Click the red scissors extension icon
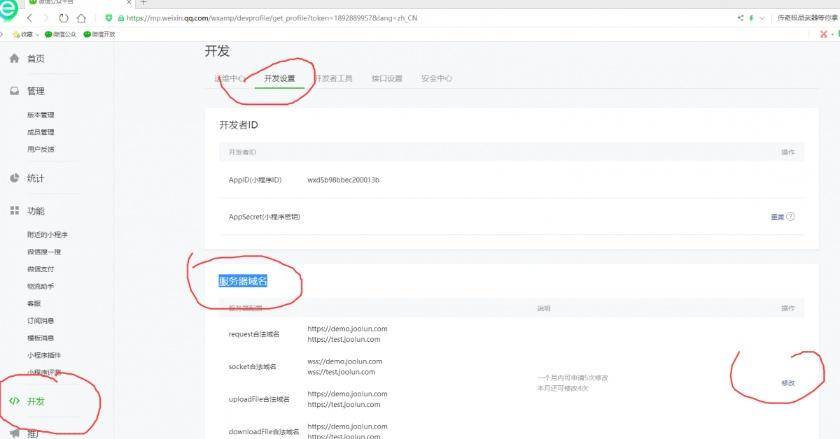Screen dimensions: 840x439 click(823, 34)
